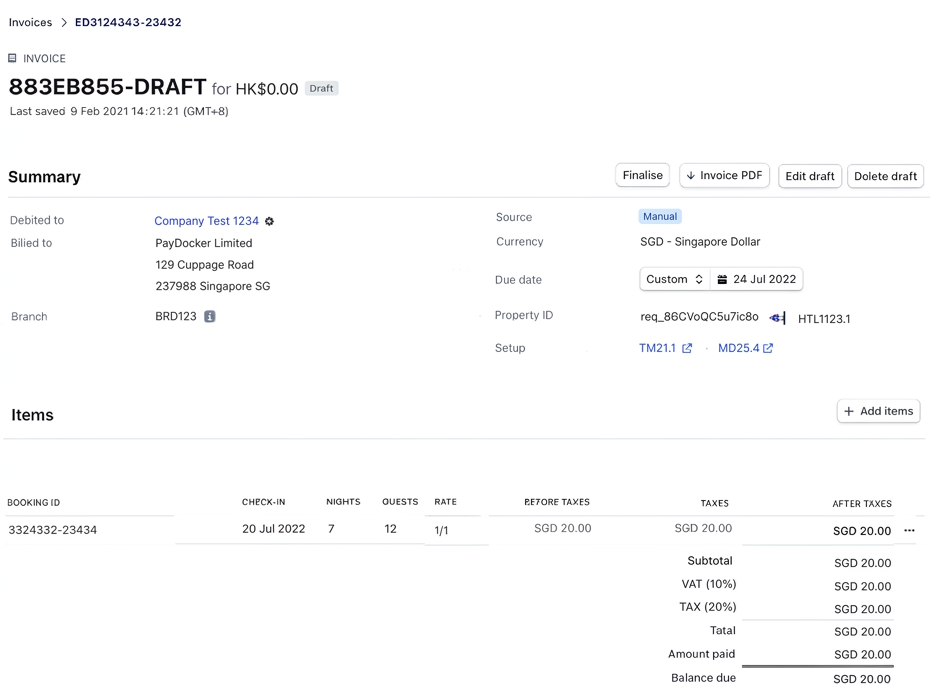Add items to the invoice
The image size is (945, 689).
click(x=878, y=411)
